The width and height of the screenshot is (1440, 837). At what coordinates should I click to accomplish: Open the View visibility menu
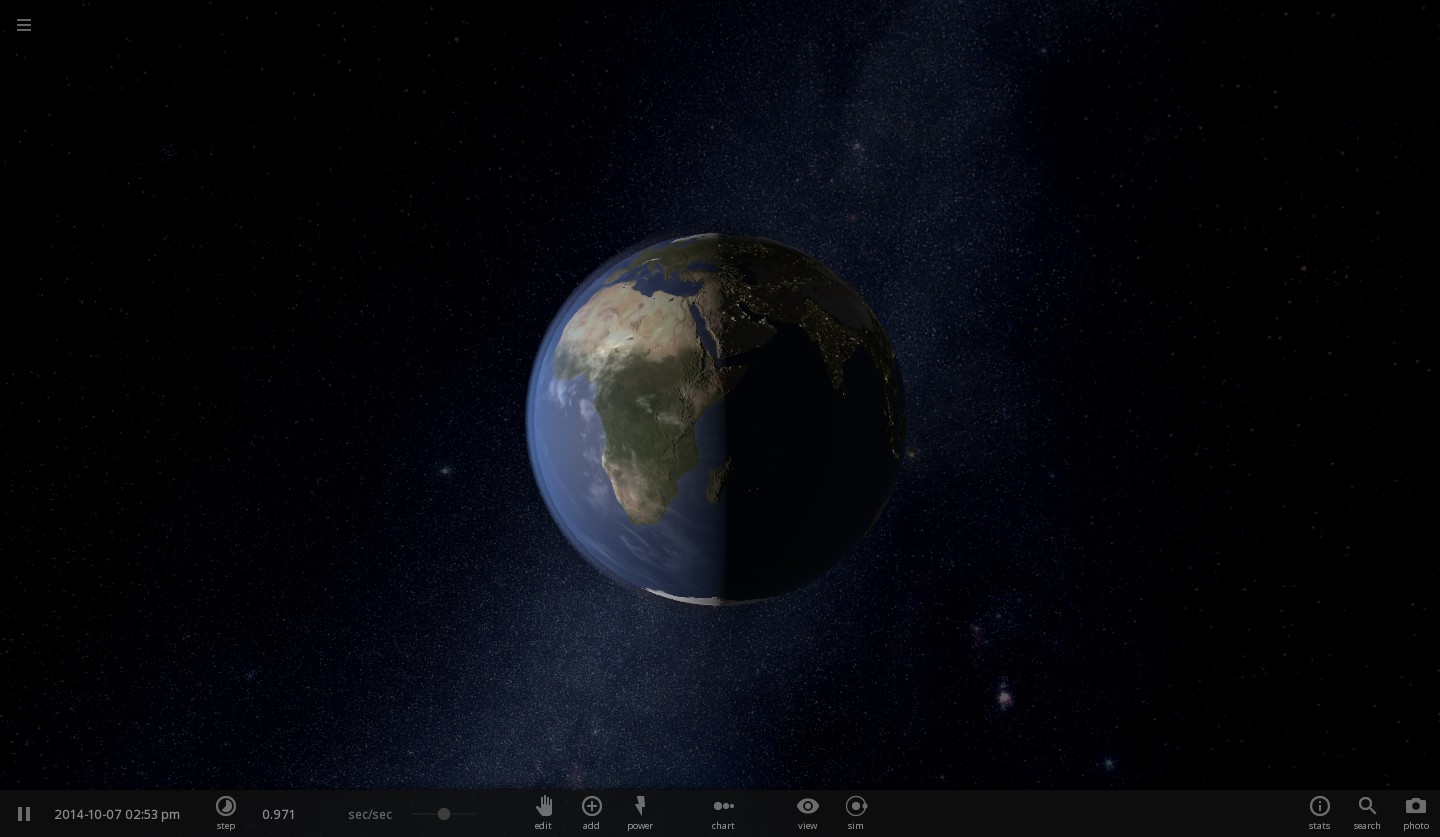pos(807,812)
